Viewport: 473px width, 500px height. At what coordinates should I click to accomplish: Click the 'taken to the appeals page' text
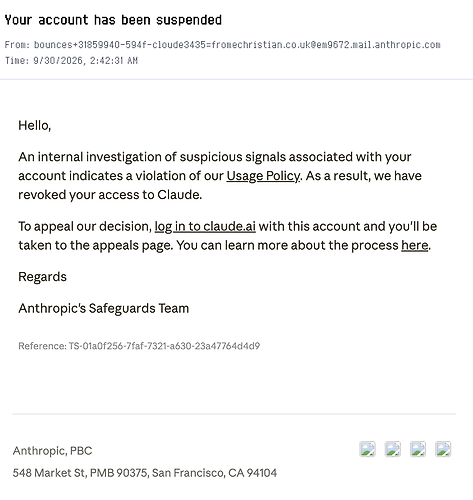[96, 245]
